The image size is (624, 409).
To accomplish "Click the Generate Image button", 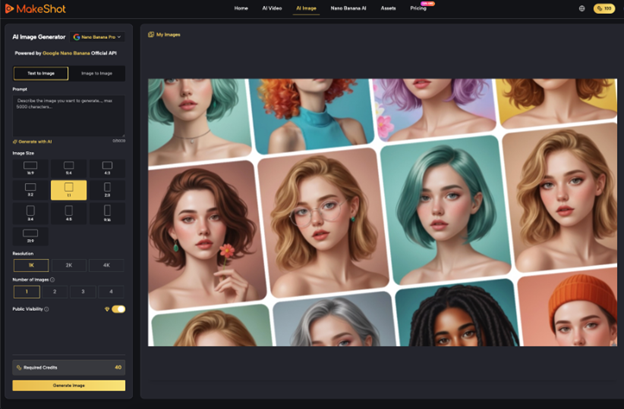I will [x=69, y=386].
